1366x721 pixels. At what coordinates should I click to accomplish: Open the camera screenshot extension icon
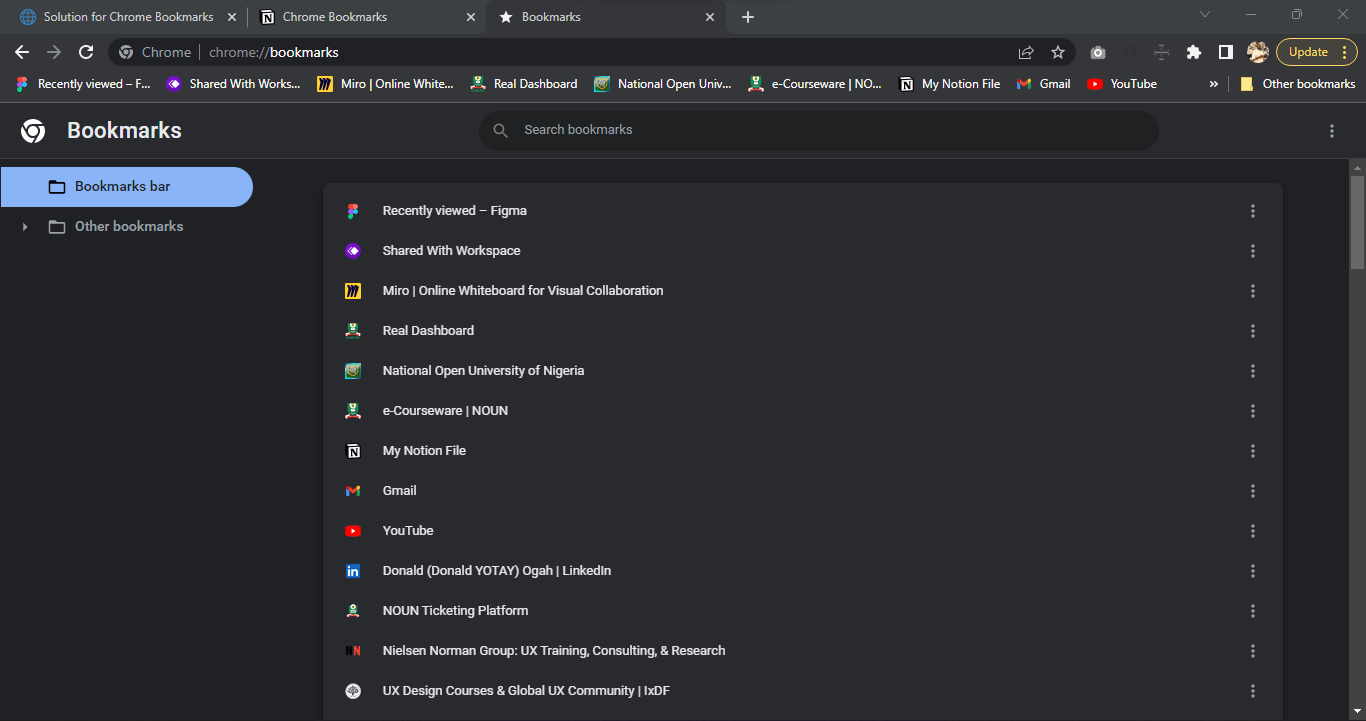1098,52
